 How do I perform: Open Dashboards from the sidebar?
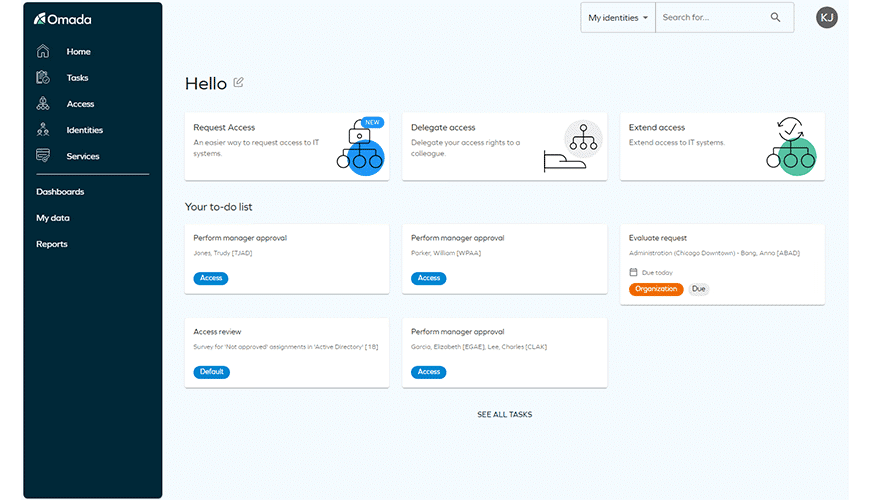pos(60,192)
